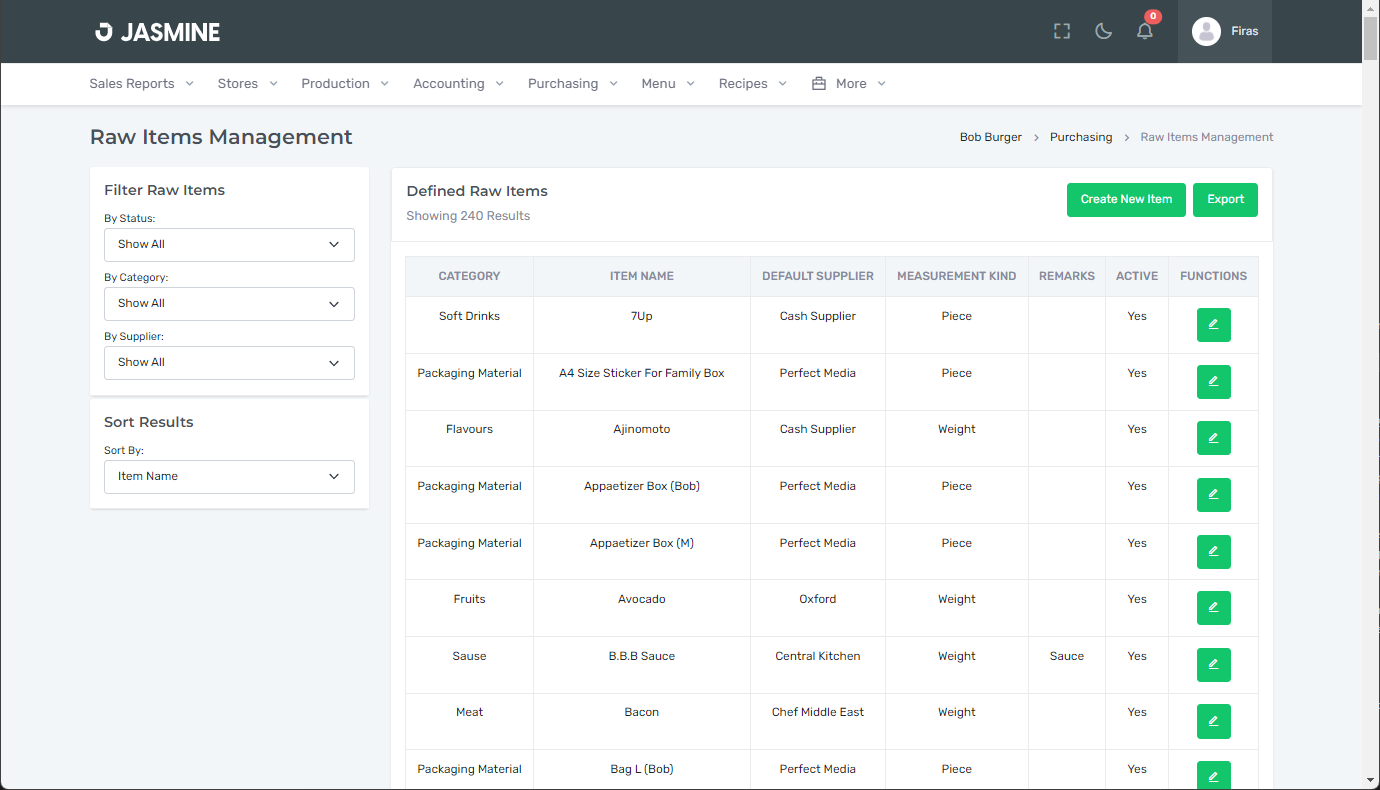Open the Sales Reports menu
The height and width of the screenshot is (790, 1380).
141,84
